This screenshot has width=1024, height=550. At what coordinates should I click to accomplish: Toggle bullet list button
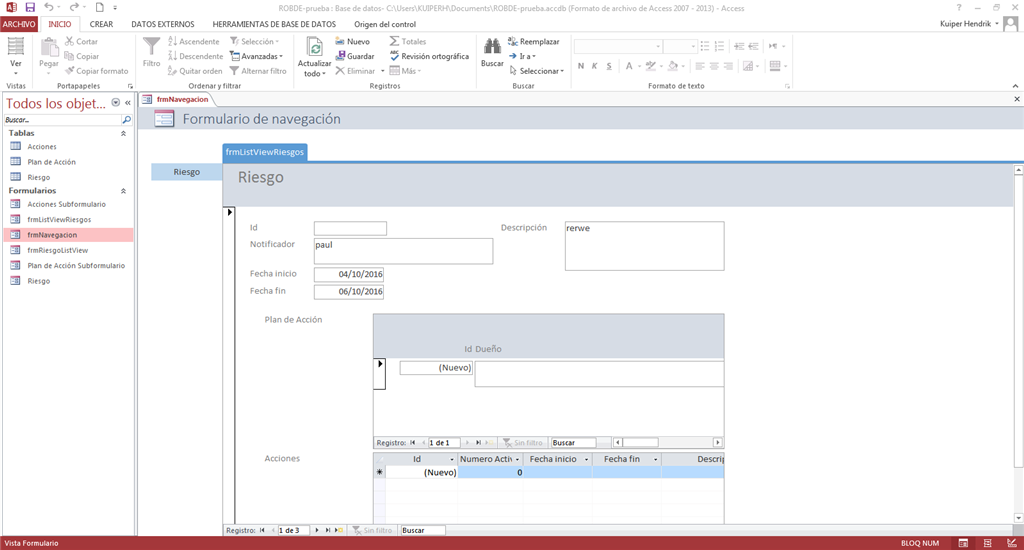point(705,46)
